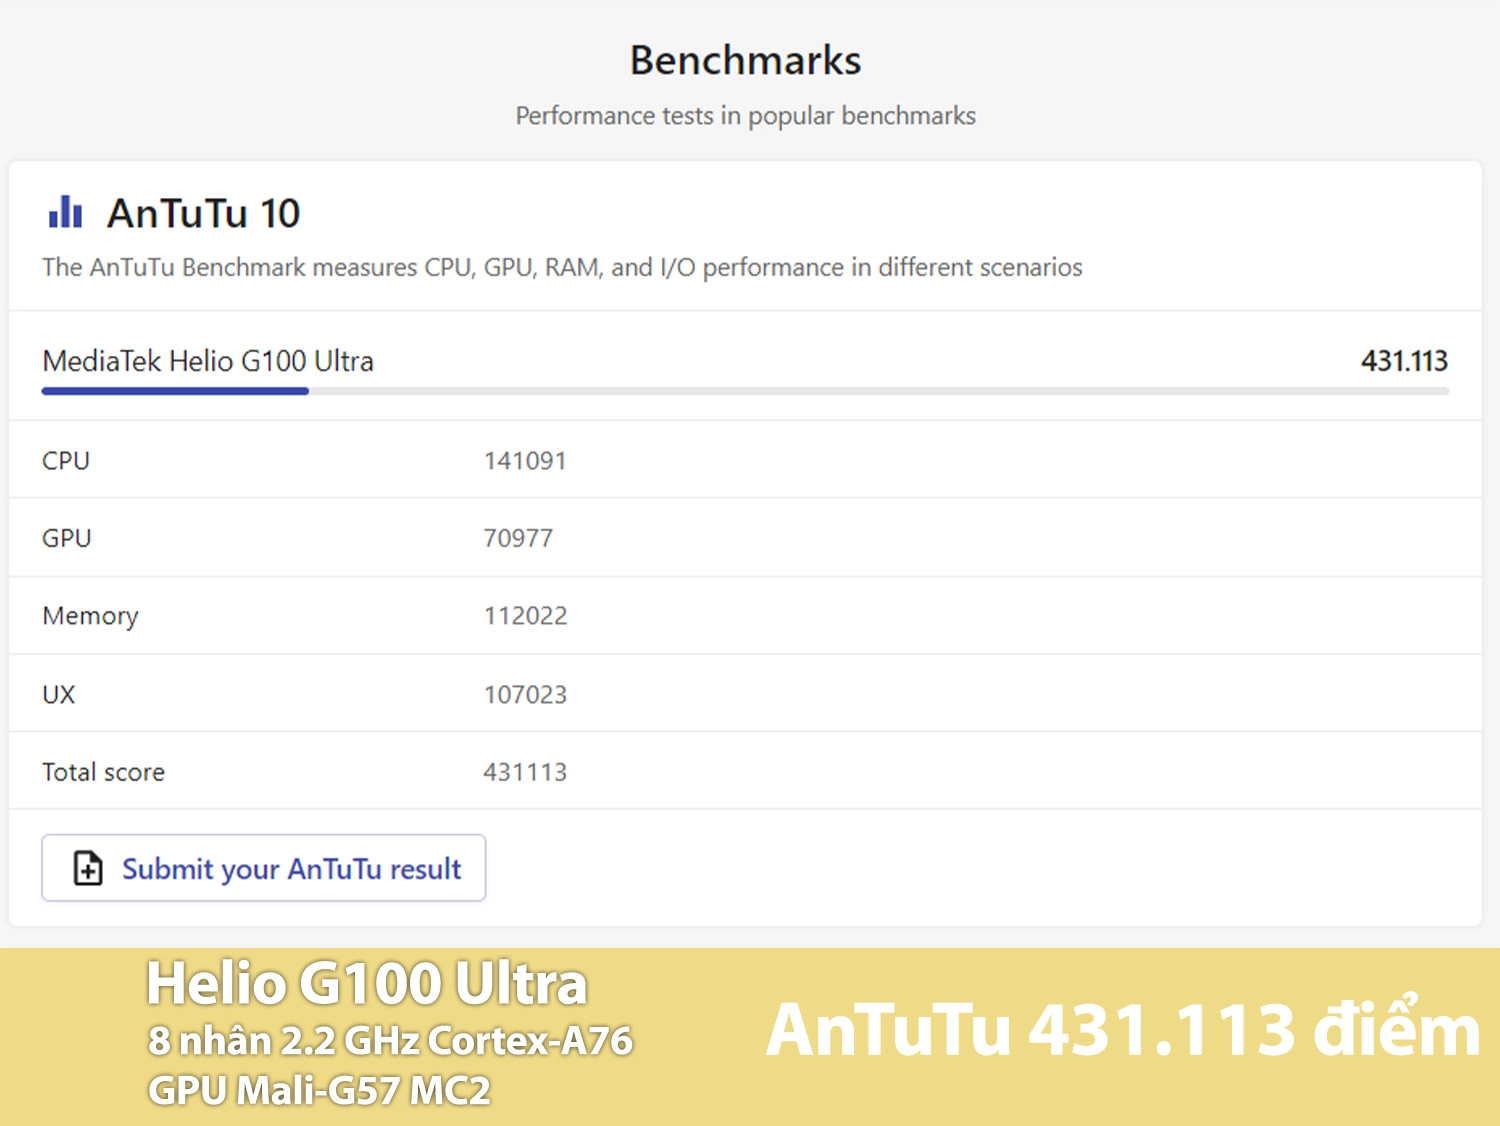The width and height of the screenshot is (1500, 1126).
Task: Click the UX row label
Action: click(59, 694)
